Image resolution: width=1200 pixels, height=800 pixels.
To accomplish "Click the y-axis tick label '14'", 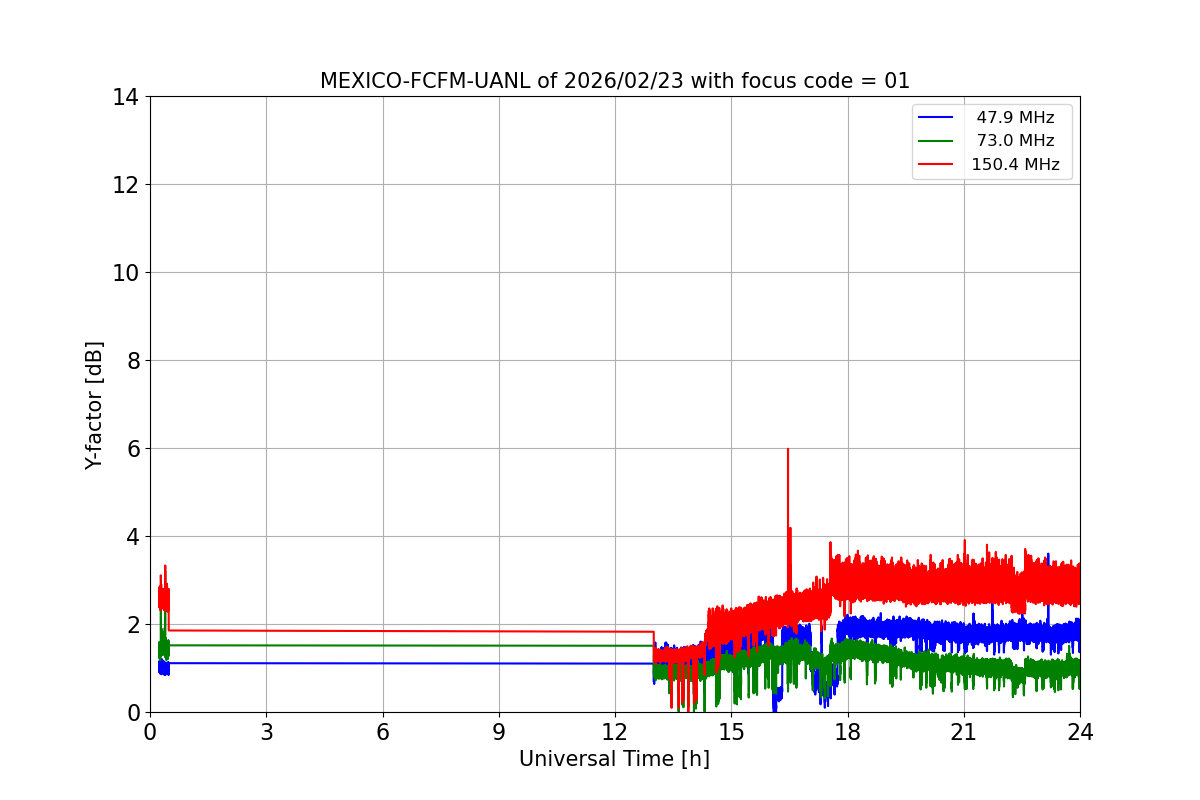I will click(126, 97).
